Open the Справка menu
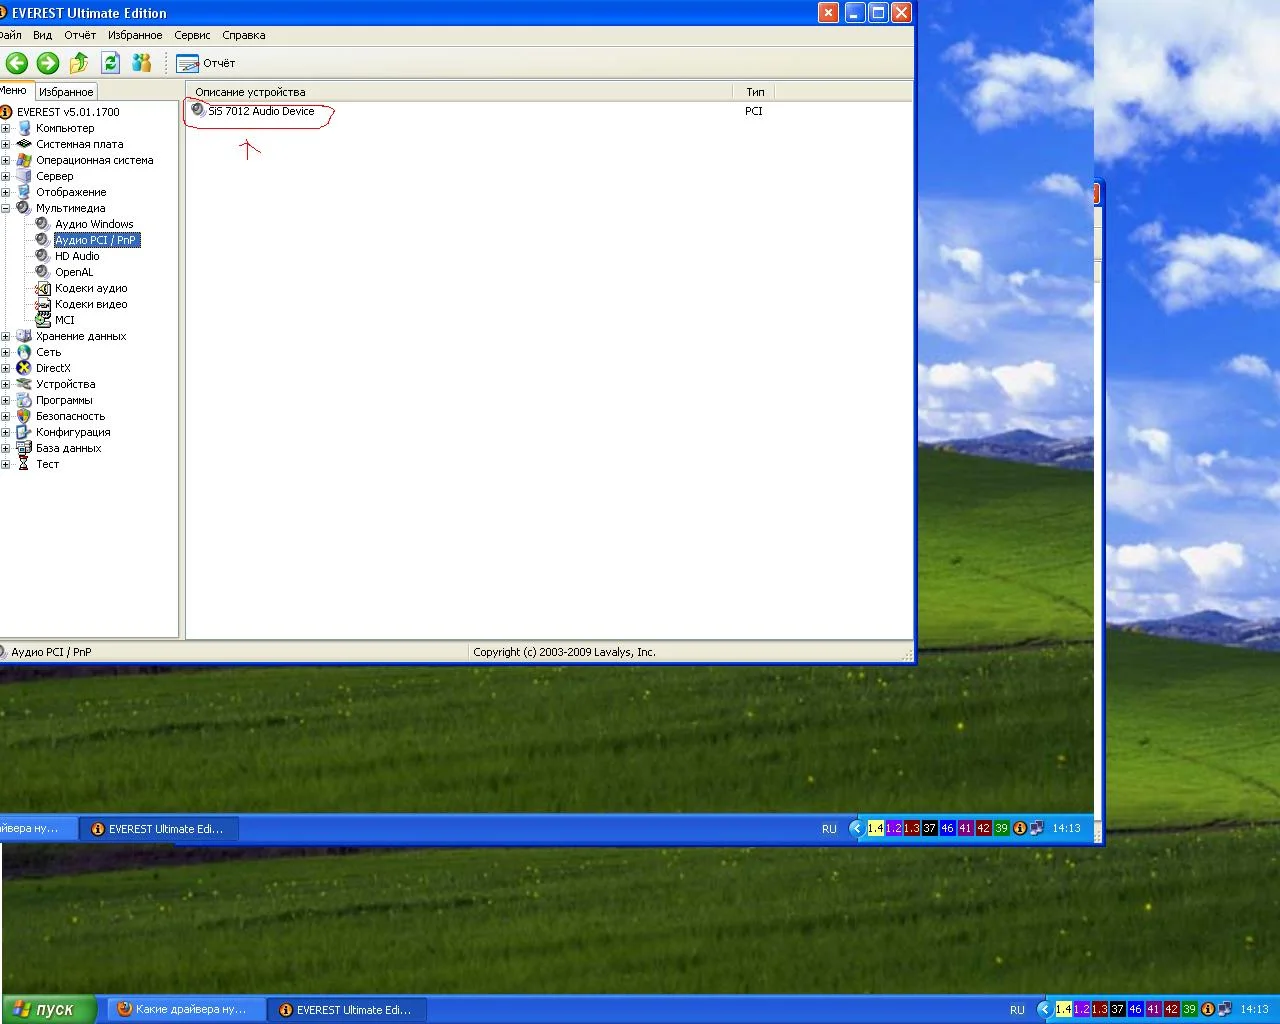The image size is (1280, 1024). (244, 35)
